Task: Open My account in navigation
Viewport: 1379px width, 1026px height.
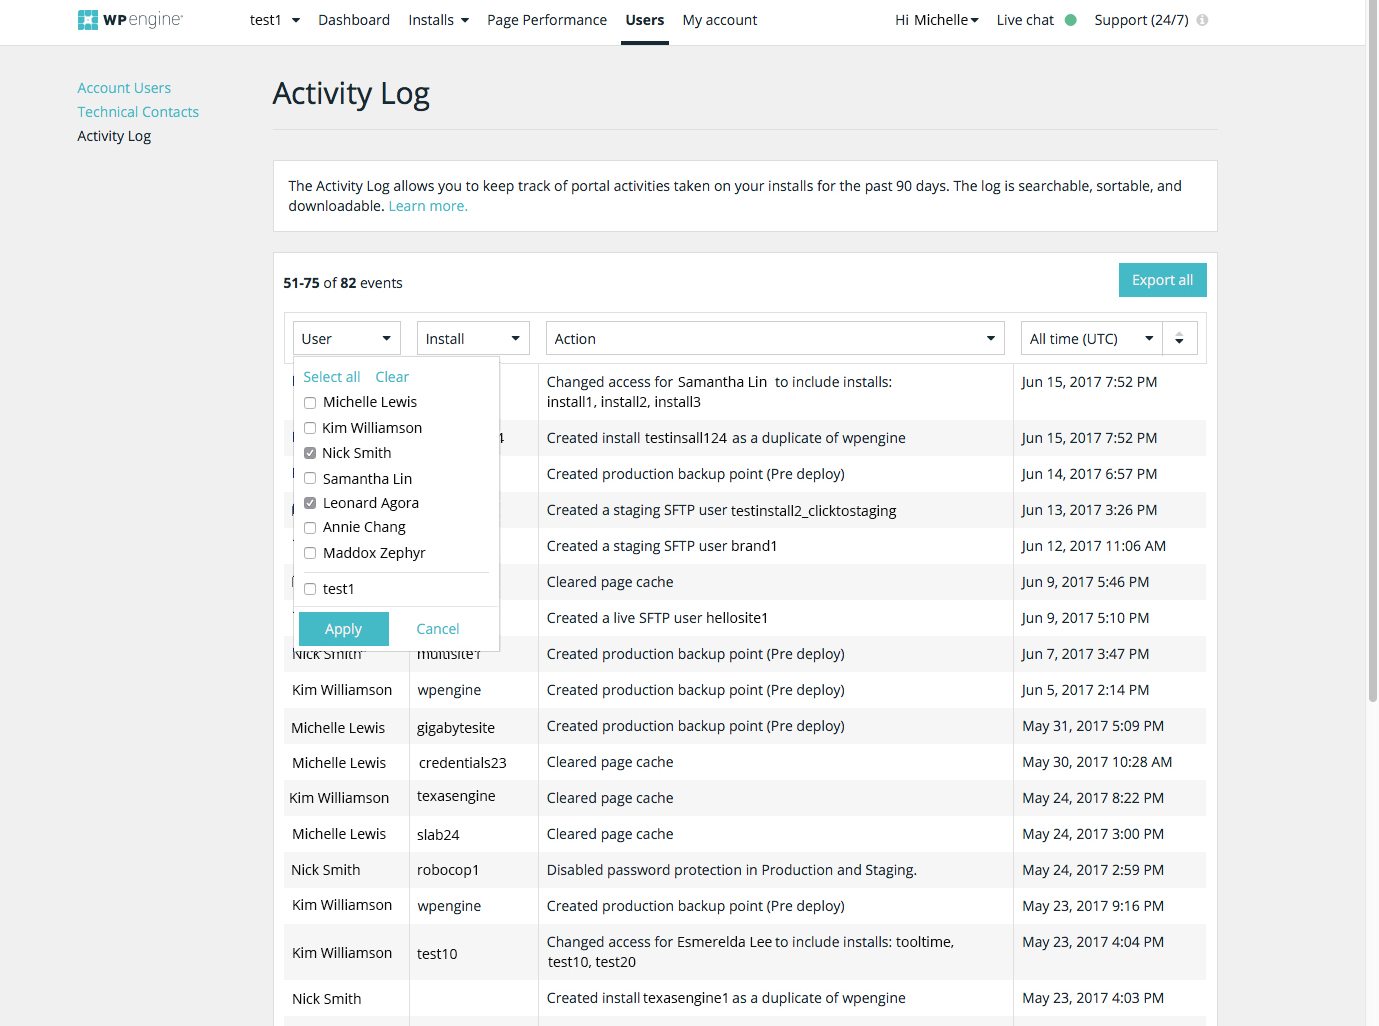Action: [x=720, y=20]
